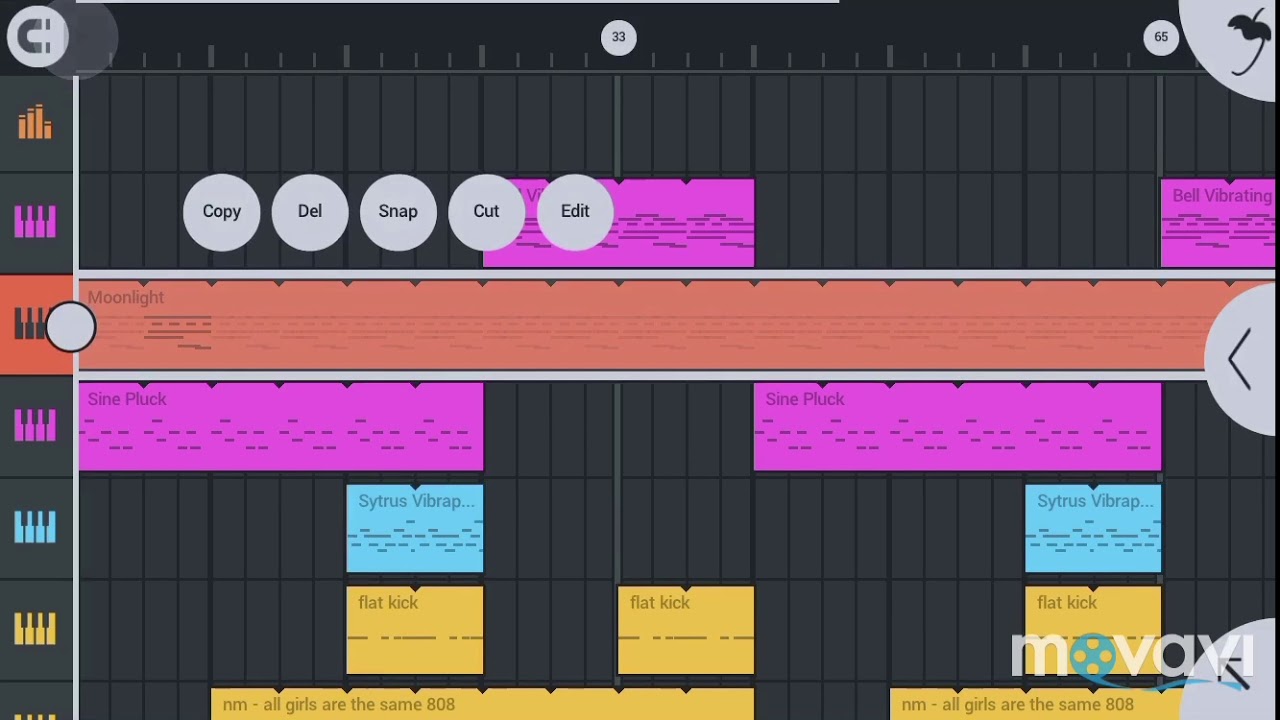This screenshot has height=720, width=1280.
Task: Select the first flat kick clip
Action: [415, 631]
